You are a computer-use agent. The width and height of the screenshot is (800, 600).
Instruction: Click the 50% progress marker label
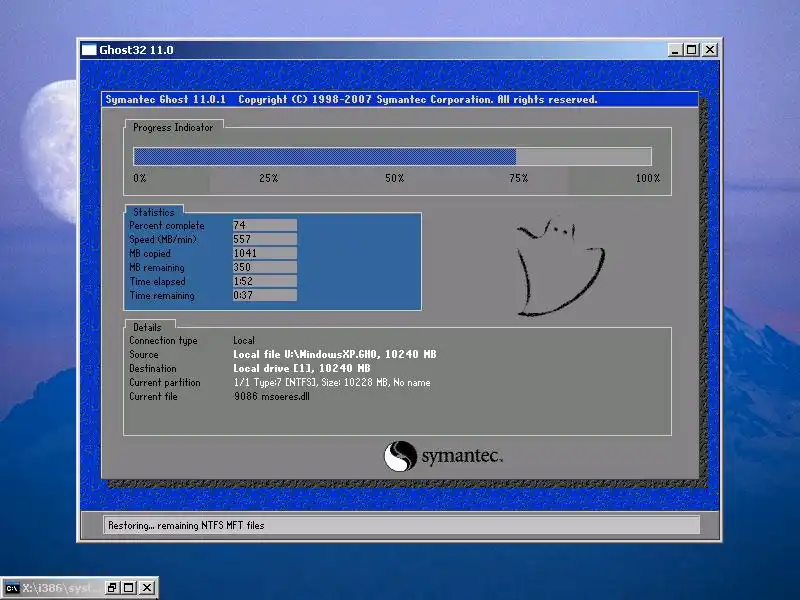coord(394,178)
